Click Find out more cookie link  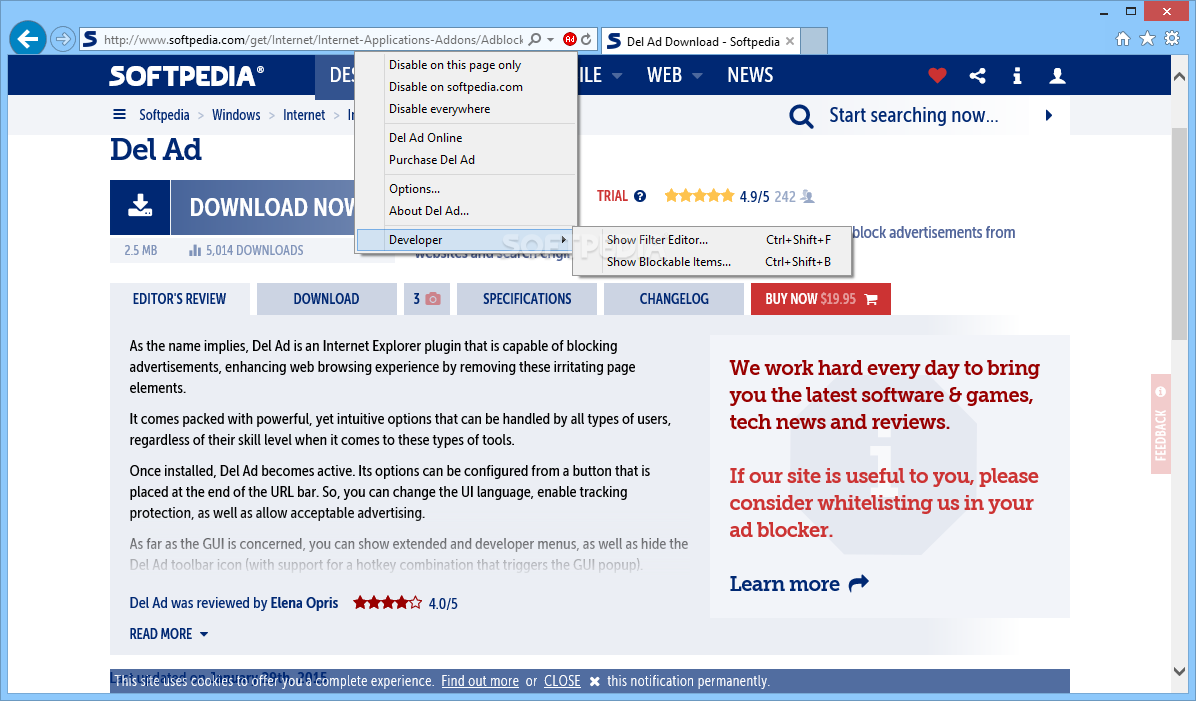[480, 681]
